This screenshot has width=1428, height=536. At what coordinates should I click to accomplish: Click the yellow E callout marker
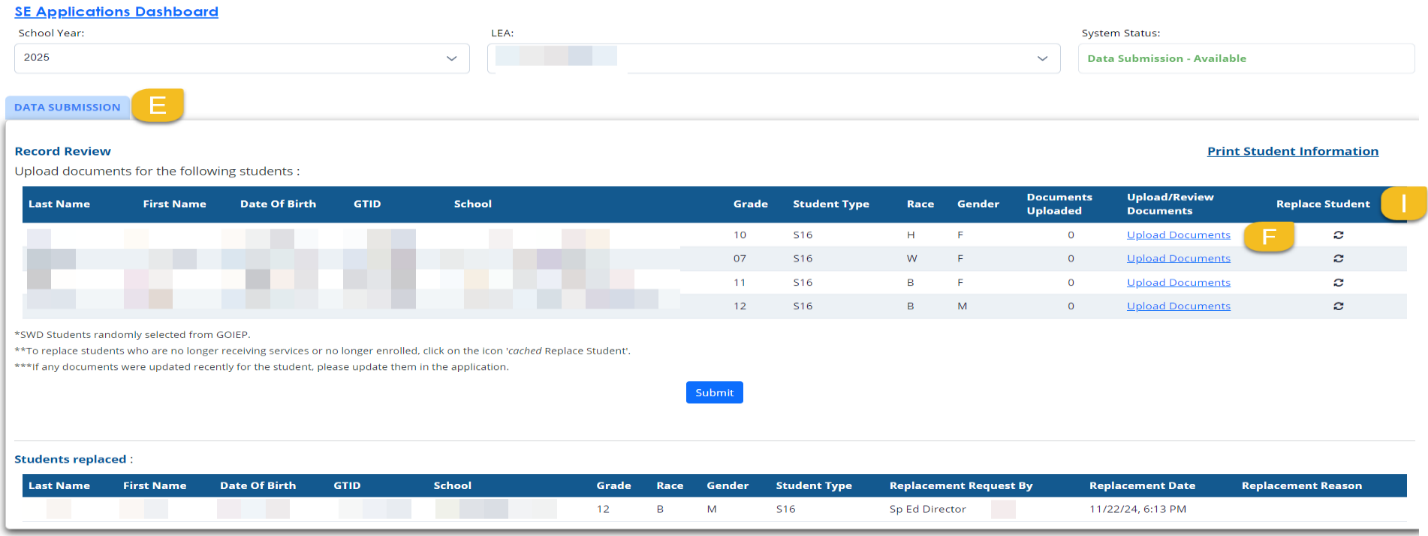(158, 105)
